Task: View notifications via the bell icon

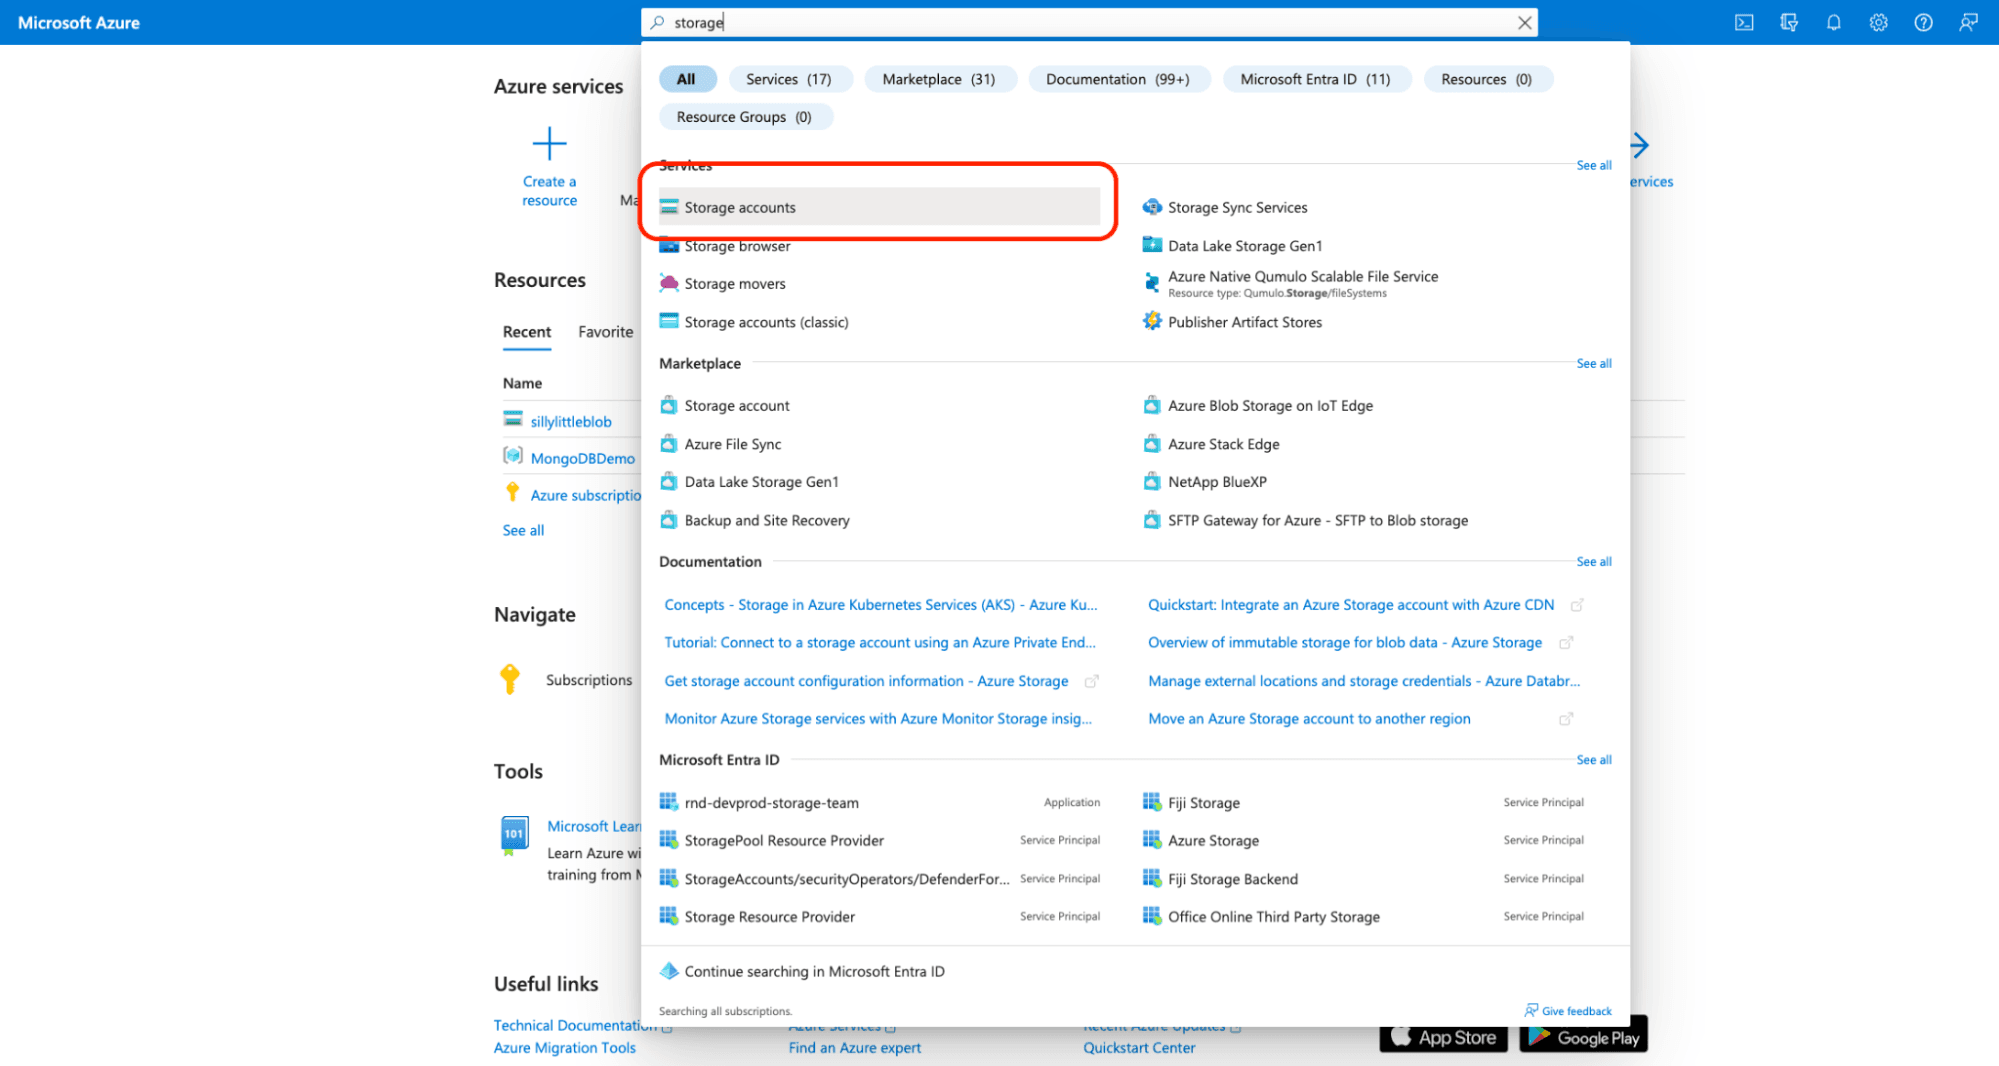Action: click(1834, 22)
